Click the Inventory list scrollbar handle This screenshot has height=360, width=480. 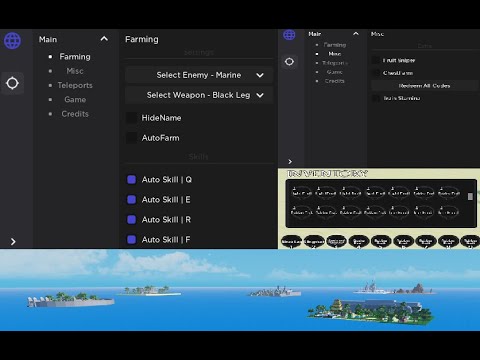(470, 197)
